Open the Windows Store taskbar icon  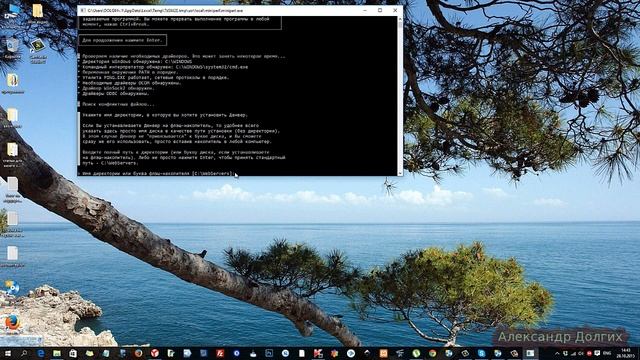tap(73, 353)
